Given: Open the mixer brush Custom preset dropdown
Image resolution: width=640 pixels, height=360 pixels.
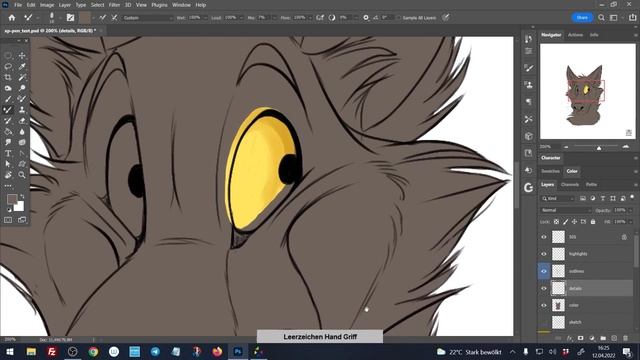Looking at the screenshot, I should click(148, 18).
